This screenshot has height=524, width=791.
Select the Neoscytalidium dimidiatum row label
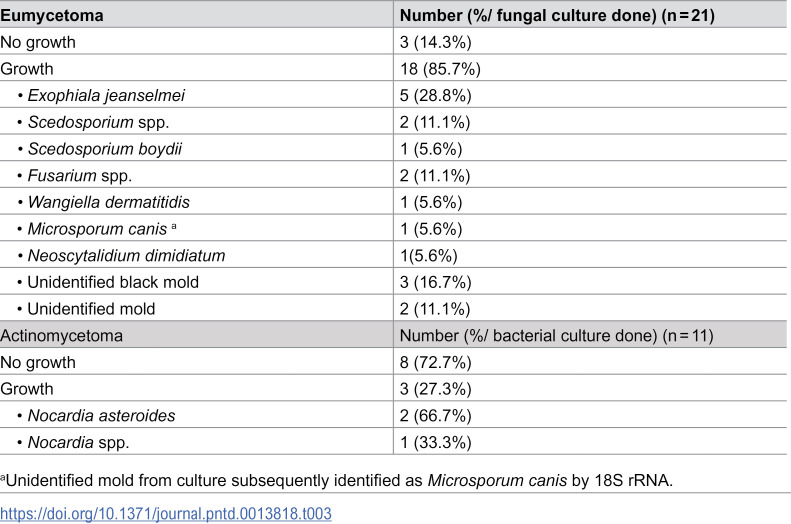pyautogui.click(x=126, y=256)
